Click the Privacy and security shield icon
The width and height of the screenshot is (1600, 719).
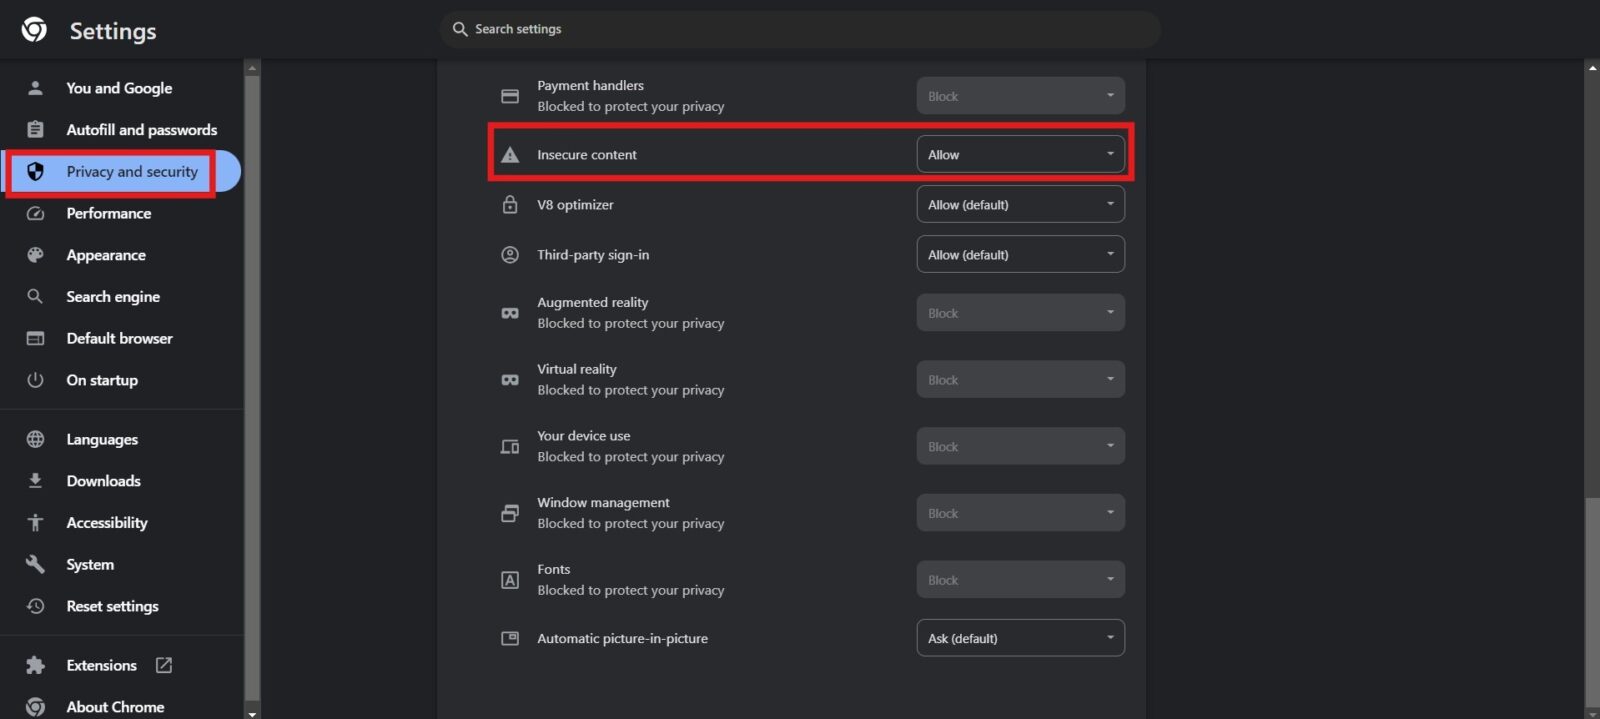point(35,172)
